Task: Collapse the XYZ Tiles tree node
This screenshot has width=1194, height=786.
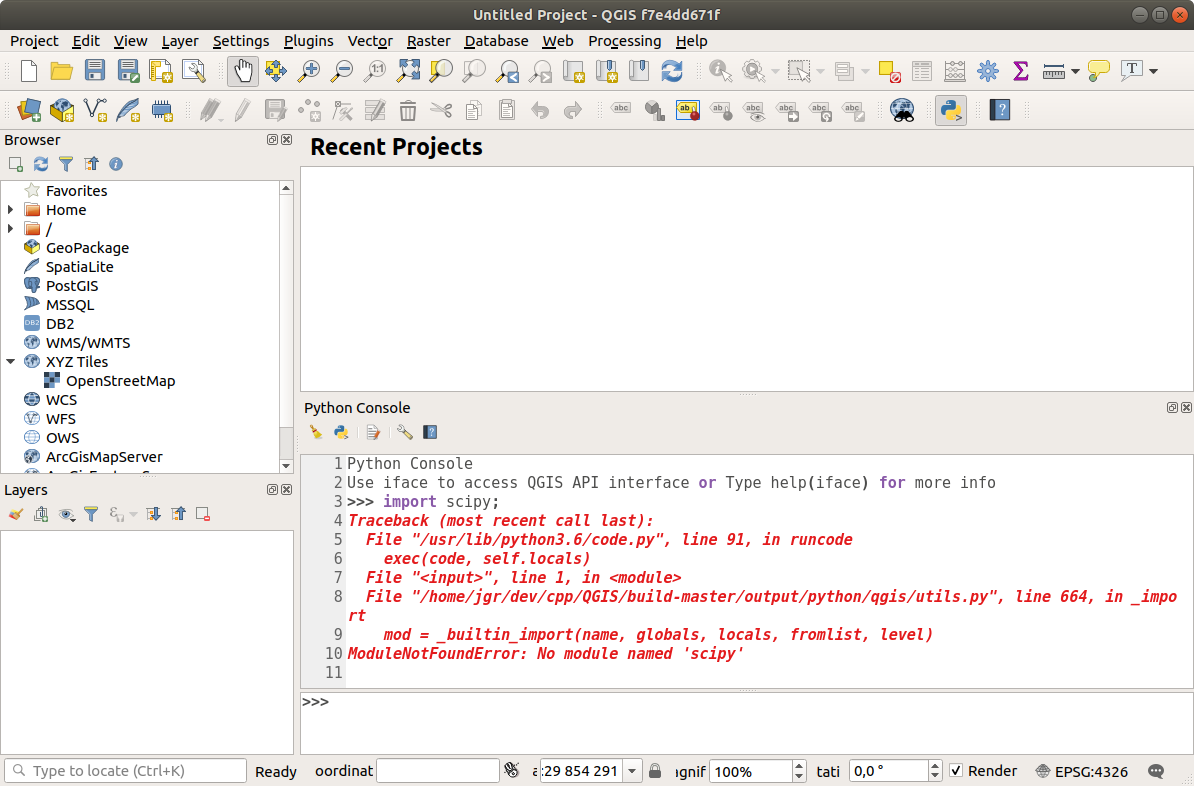Action: tap(11, 362)
